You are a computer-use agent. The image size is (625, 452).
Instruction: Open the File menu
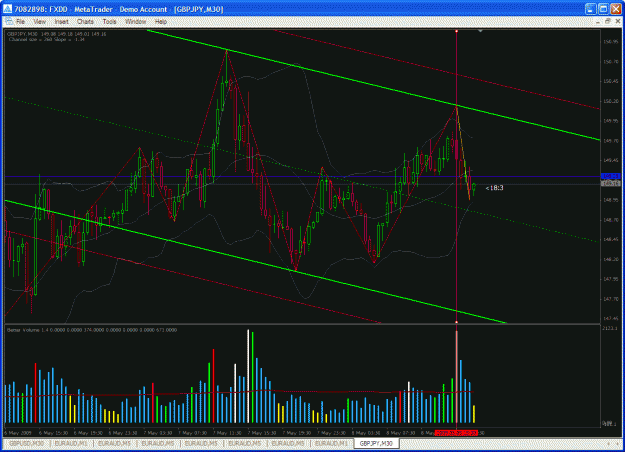[20, 22]
